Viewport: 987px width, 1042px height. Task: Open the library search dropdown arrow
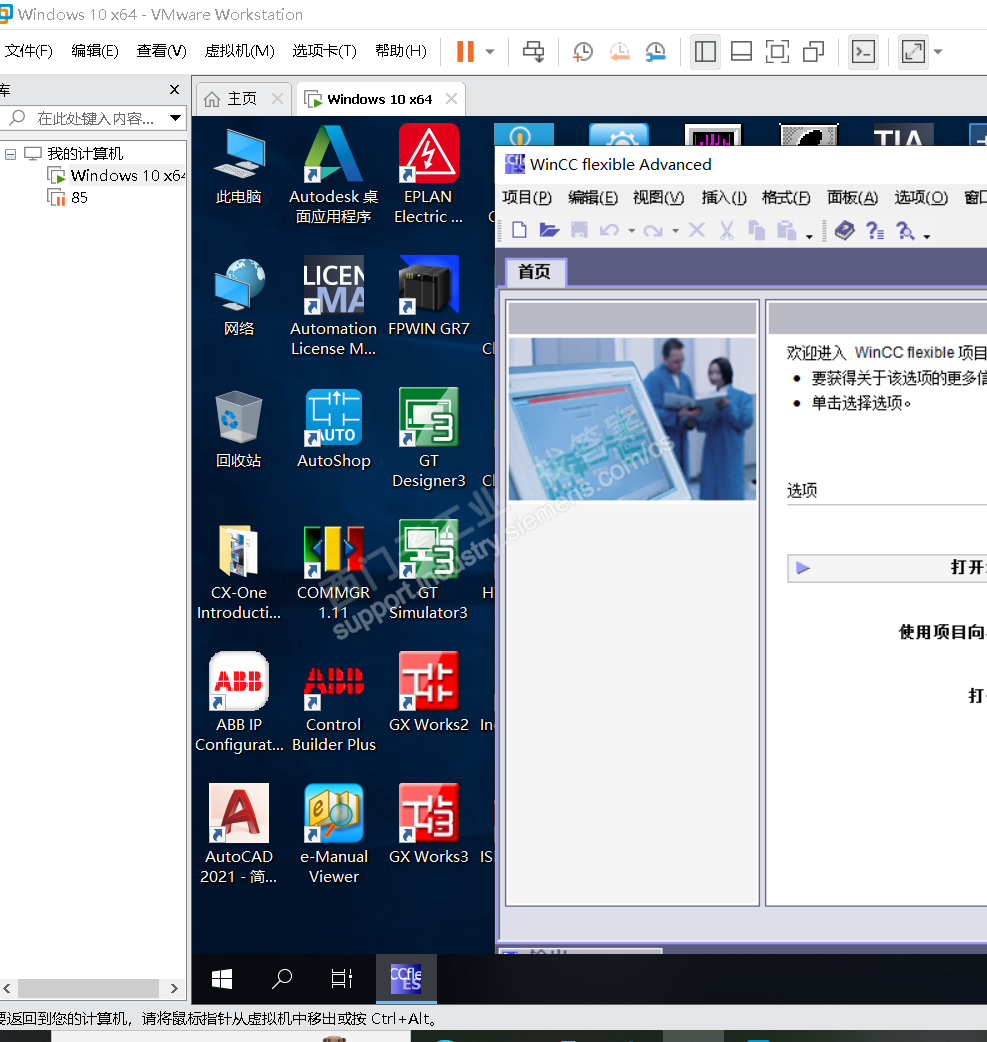tap(175, 118)
